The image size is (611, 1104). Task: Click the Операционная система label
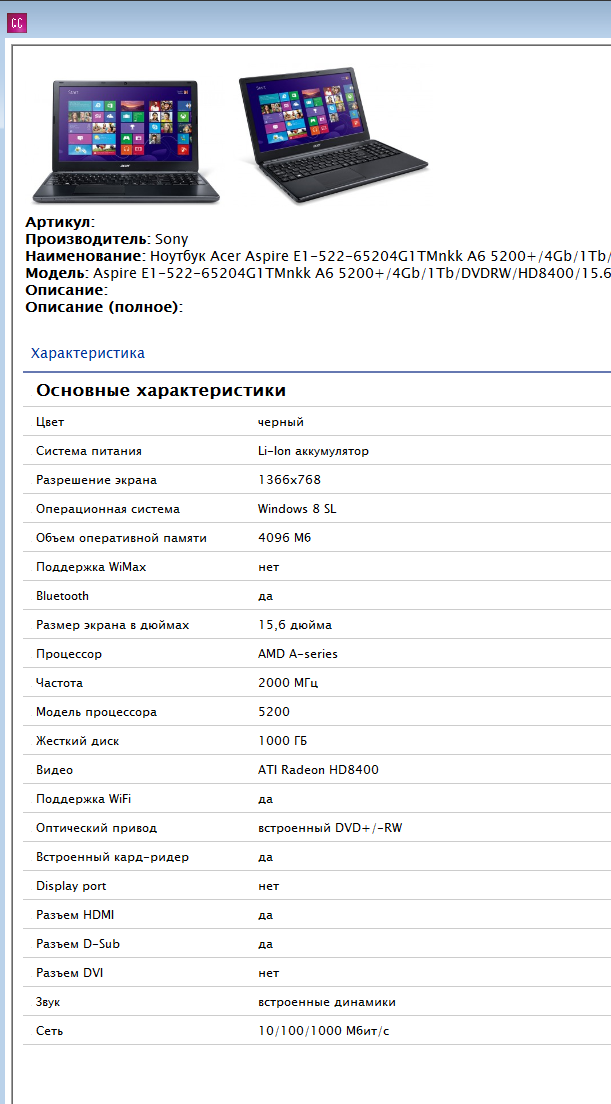(x=108, y=509)
